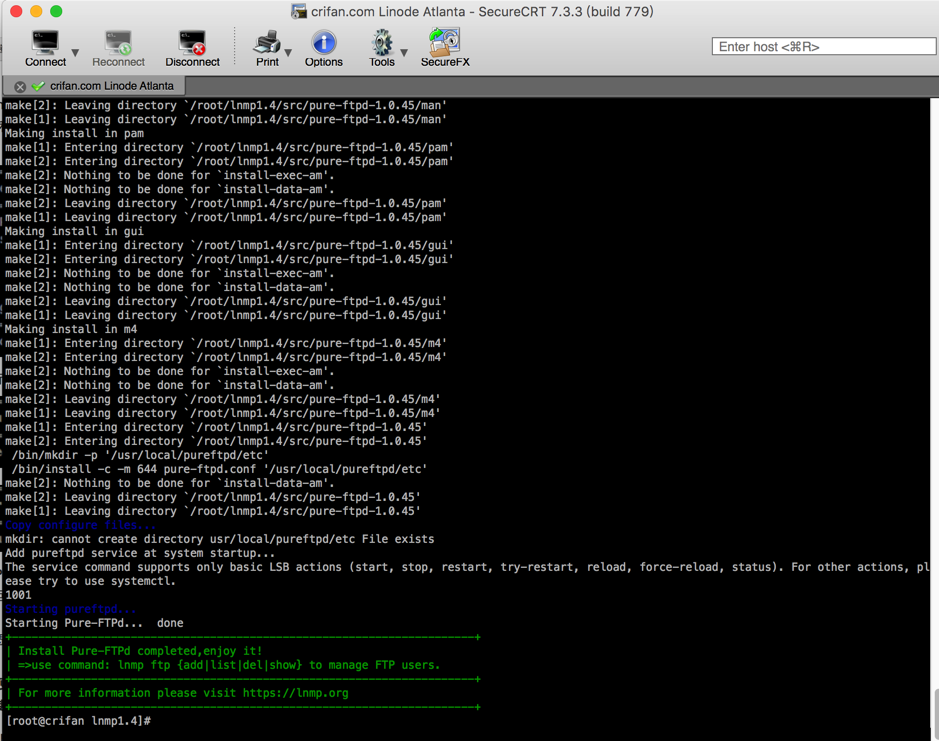Viewport: 939px width, 741px height.
Task: Click the '/bin/install -c -m 644 pure-ftpd.conf' line
Action: pyautogui.click(x=219, y=469)
